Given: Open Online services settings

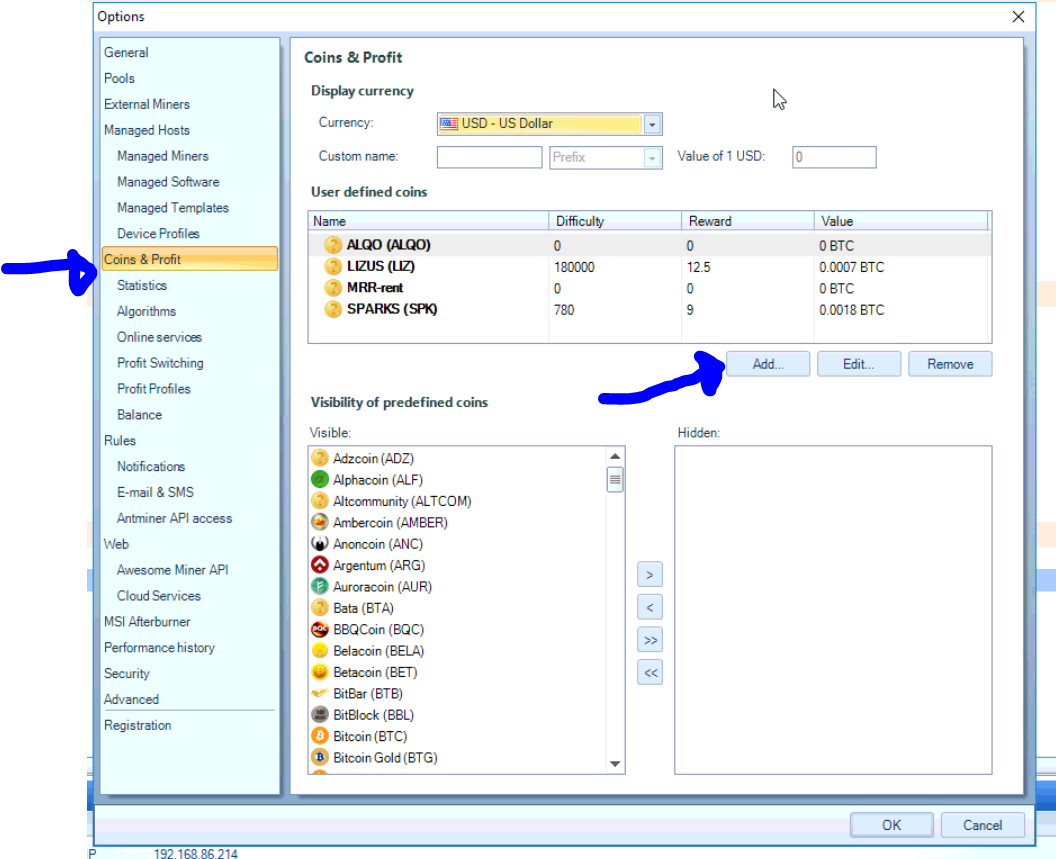Looking at the screenshot, I should point(160,337).
